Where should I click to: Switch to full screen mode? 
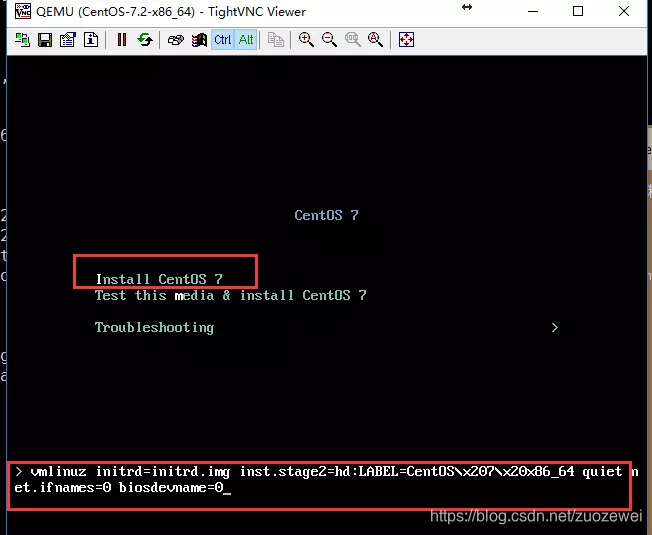point(406,40)
